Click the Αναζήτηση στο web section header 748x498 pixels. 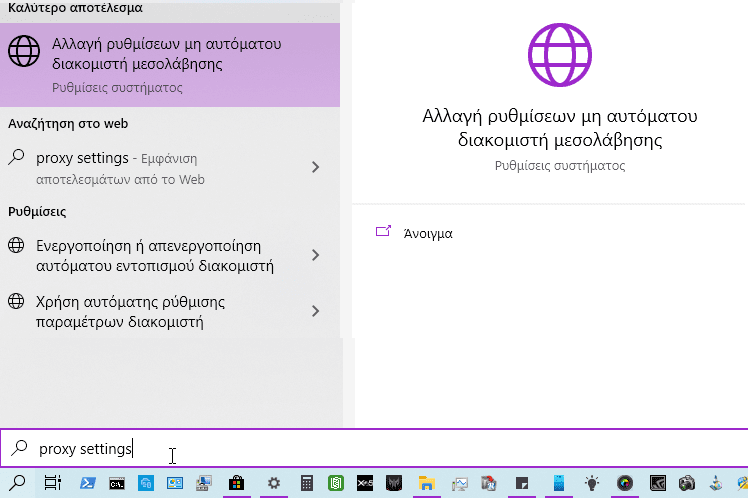click(x=68, y=124)
